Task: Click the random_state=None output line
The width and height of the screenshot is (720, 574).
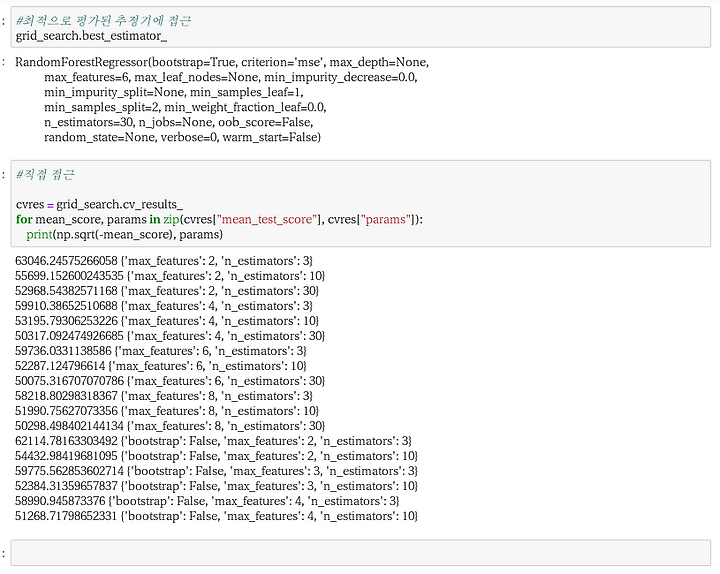Action: tap(182, 137)
